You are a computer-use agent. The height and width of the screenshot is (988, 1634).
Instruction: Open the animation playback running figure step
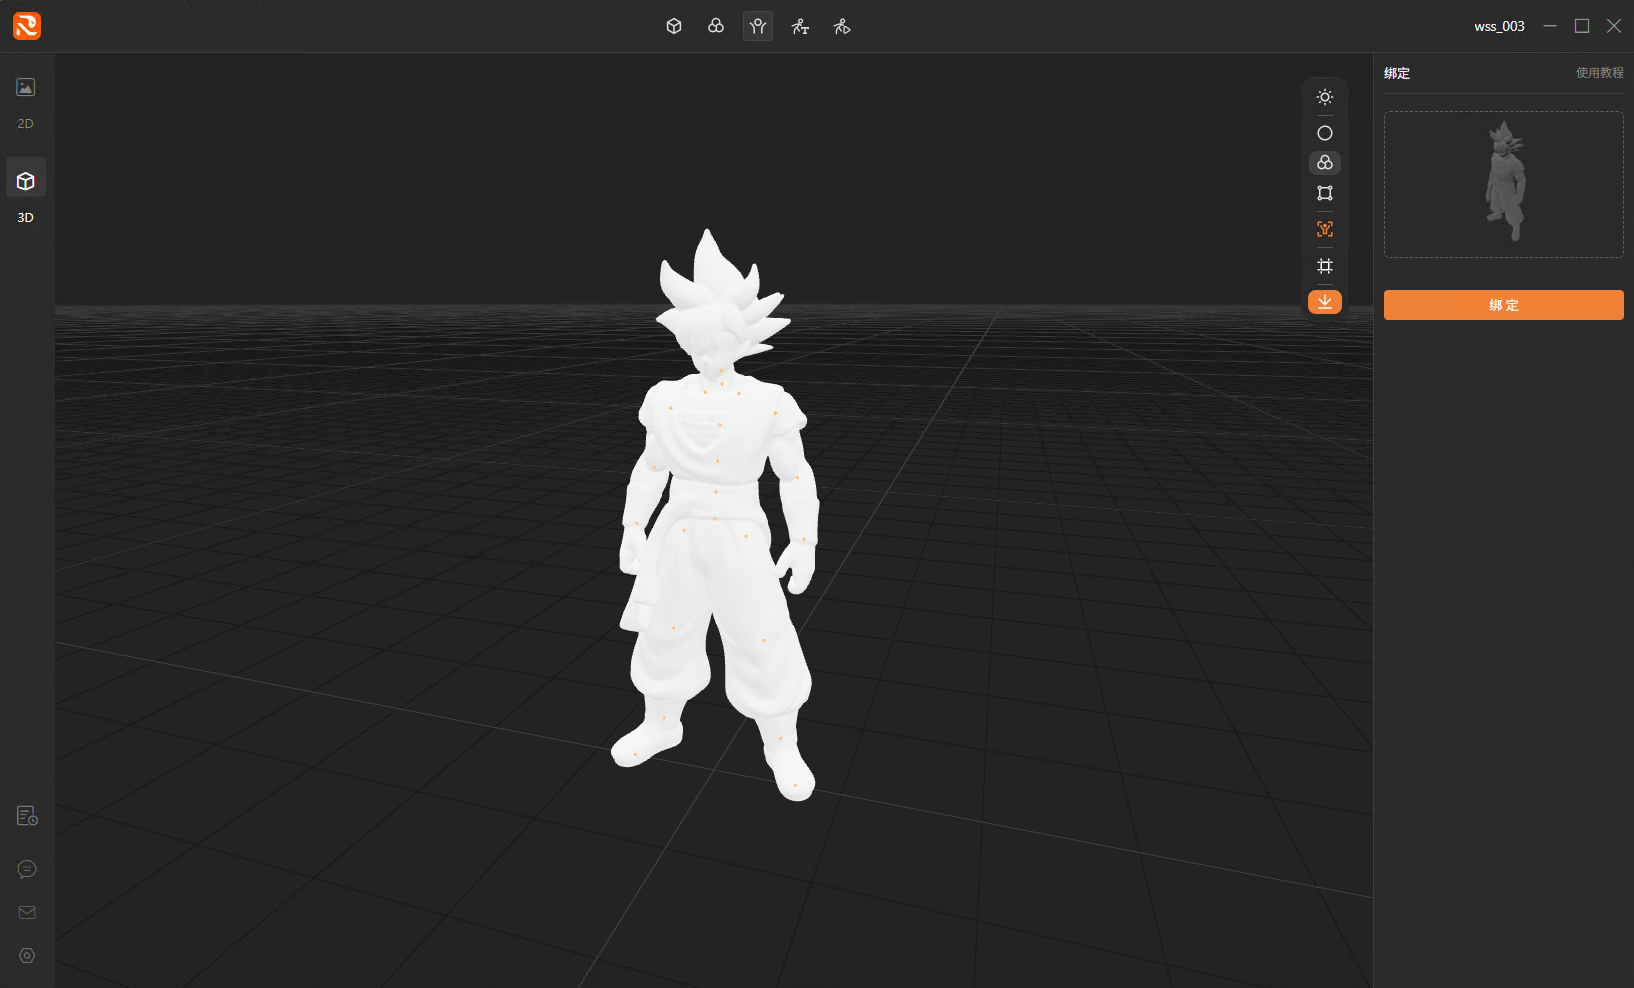[x=842, y=26]
